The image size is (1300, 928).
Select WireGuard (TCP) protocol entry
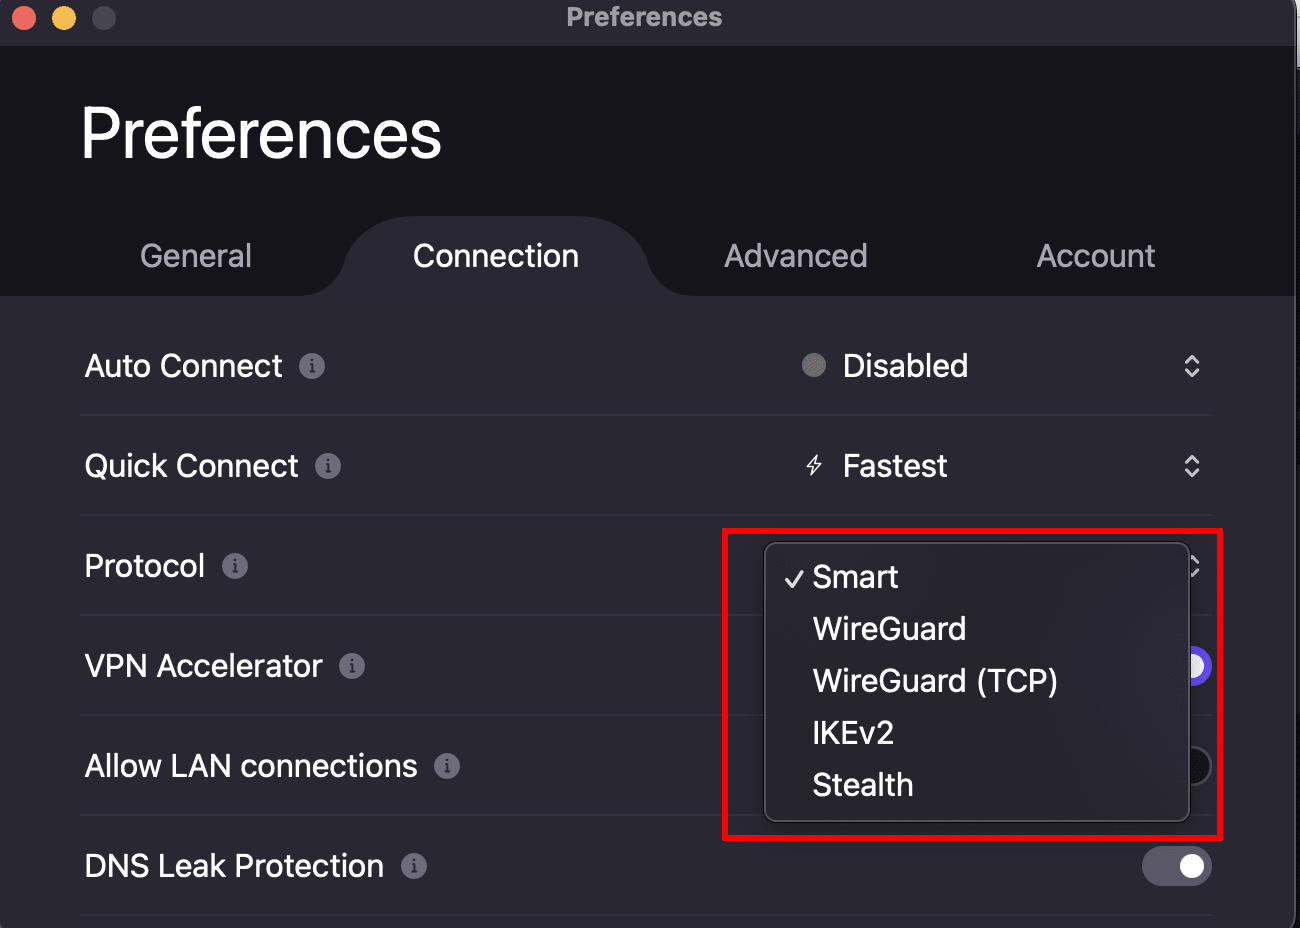pos(935,681)
